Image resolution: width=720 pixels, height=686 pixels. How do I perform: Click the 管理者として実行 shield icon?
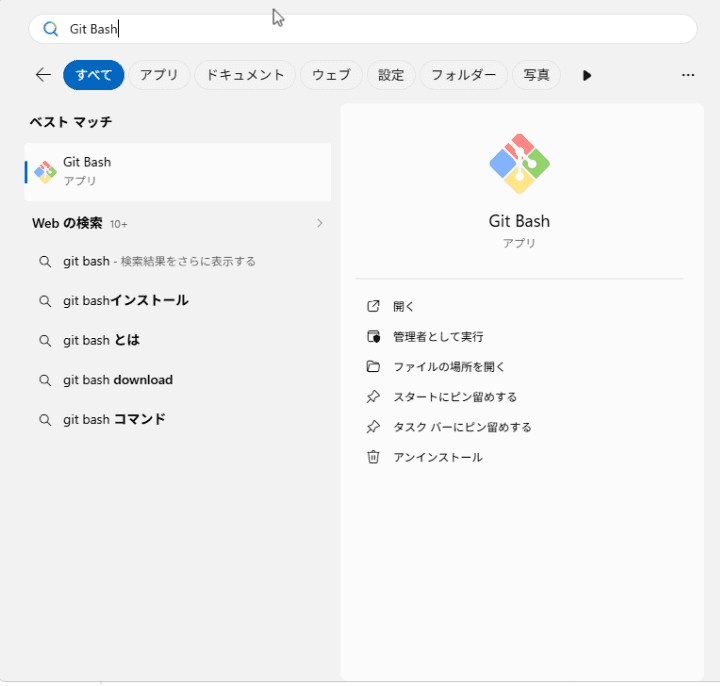point(373,337)
